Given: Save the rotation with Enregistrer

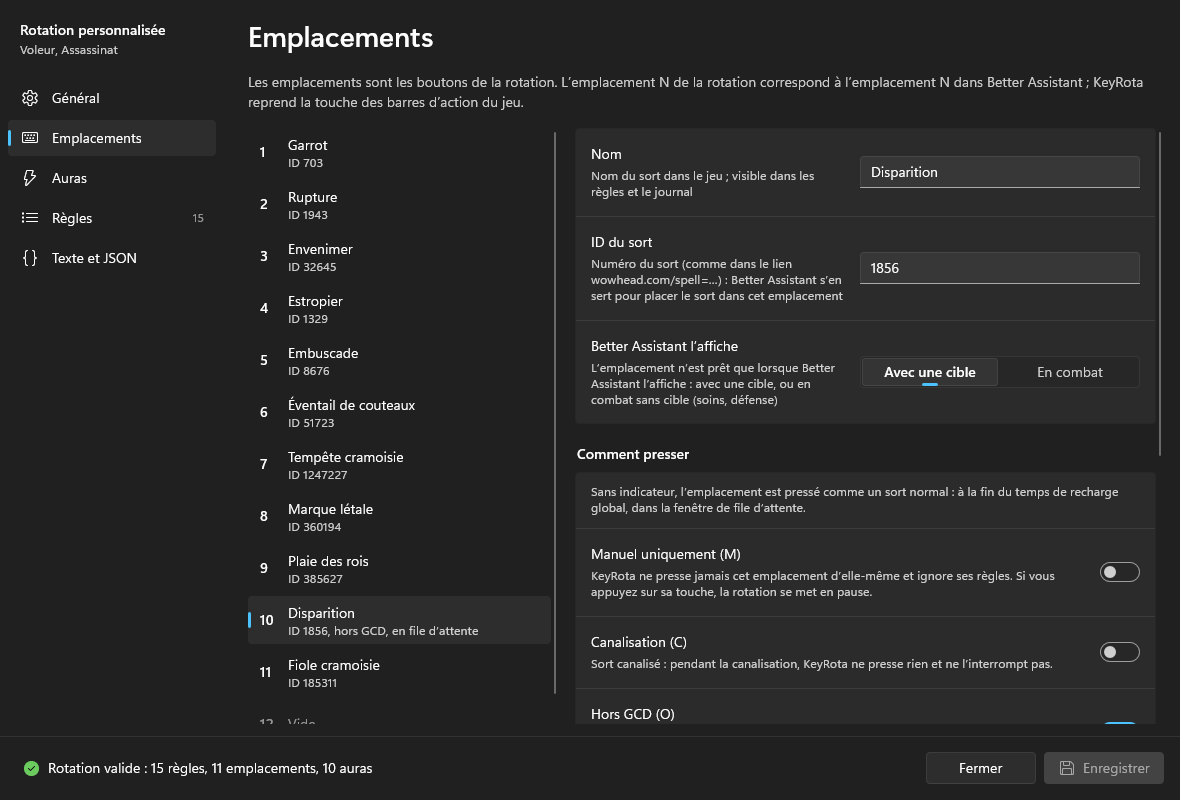Looking at the screenshot, I should tap(1104, 768).
